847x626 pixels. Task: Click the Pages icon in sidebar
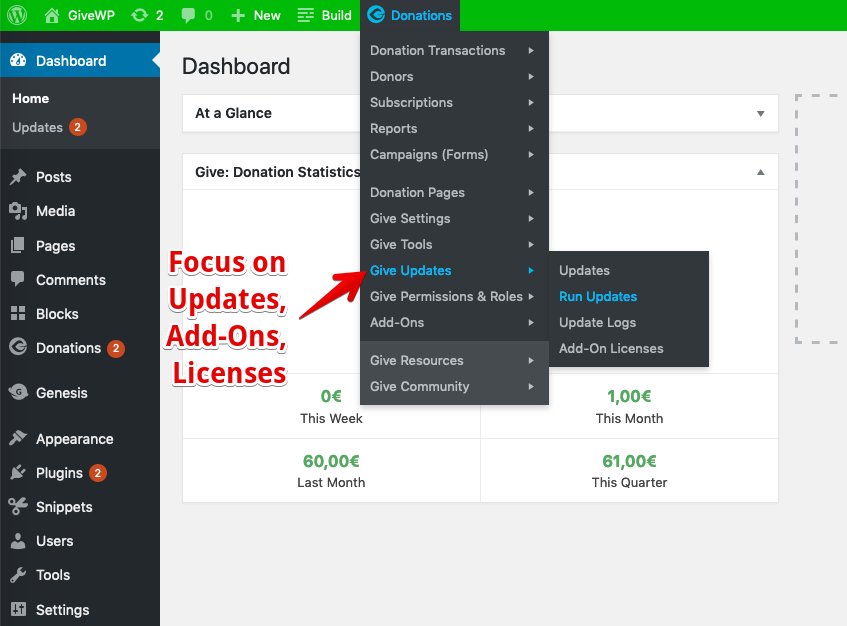18,245
